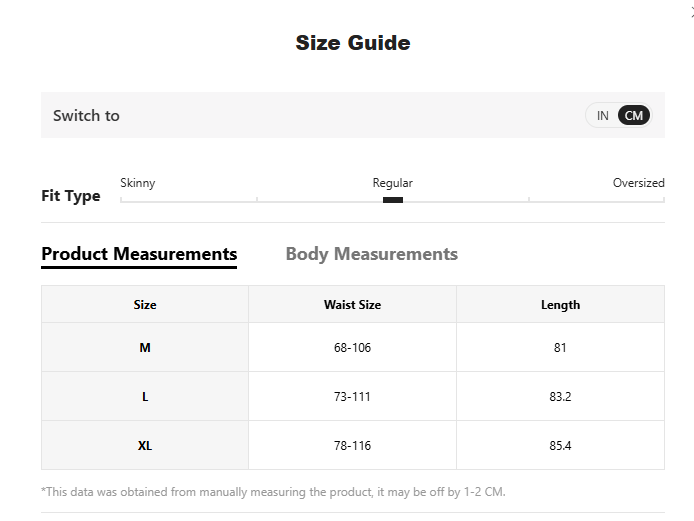Click the 68-106 waist size value
694x521 pixels.
point(352,348)
